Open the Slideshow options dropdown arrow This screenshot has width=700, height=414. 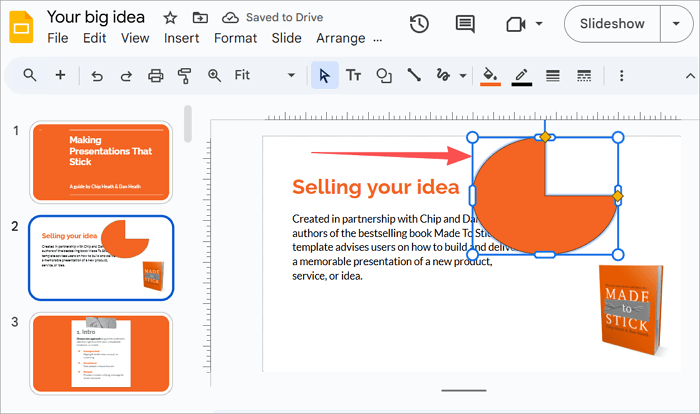click(x=676, y=24)
